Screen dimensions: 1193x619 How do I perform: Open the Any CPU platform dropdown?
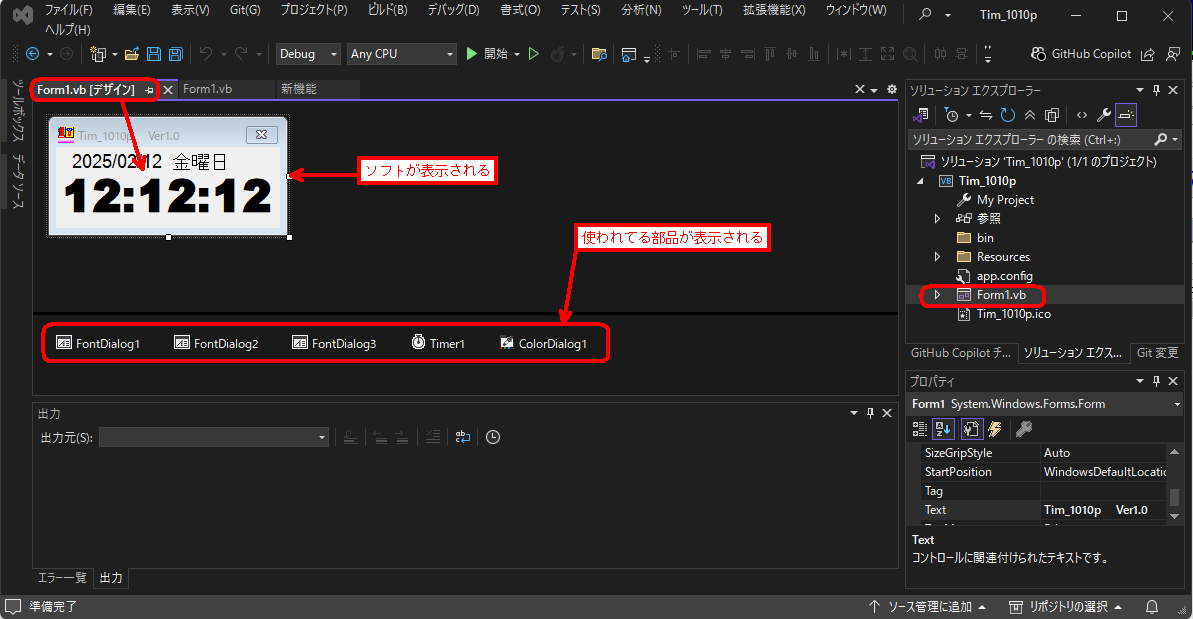(401, 54)
